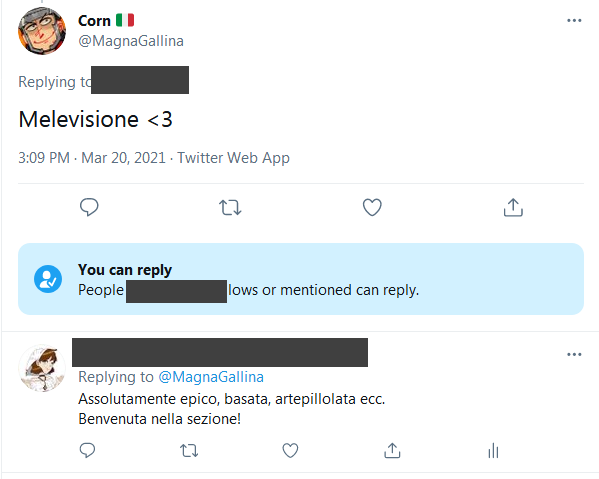This screenshot has height=479, width=599.
Task: Open more options for Corn's tweet
Action: click(574, 21)
